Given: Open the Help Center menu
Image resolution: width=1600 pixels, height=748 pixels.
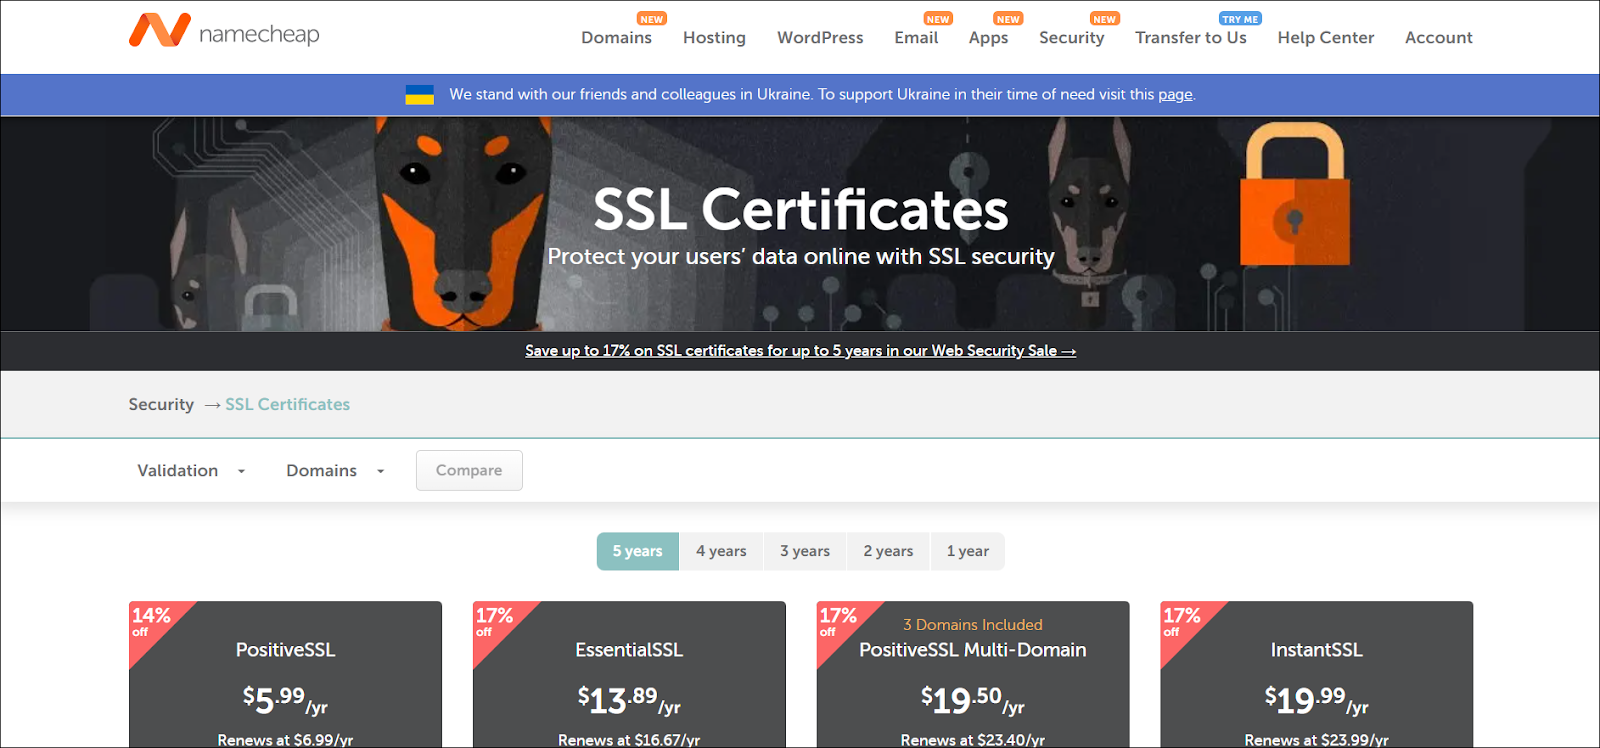Looking at the screenshot, I should 1325,38.
